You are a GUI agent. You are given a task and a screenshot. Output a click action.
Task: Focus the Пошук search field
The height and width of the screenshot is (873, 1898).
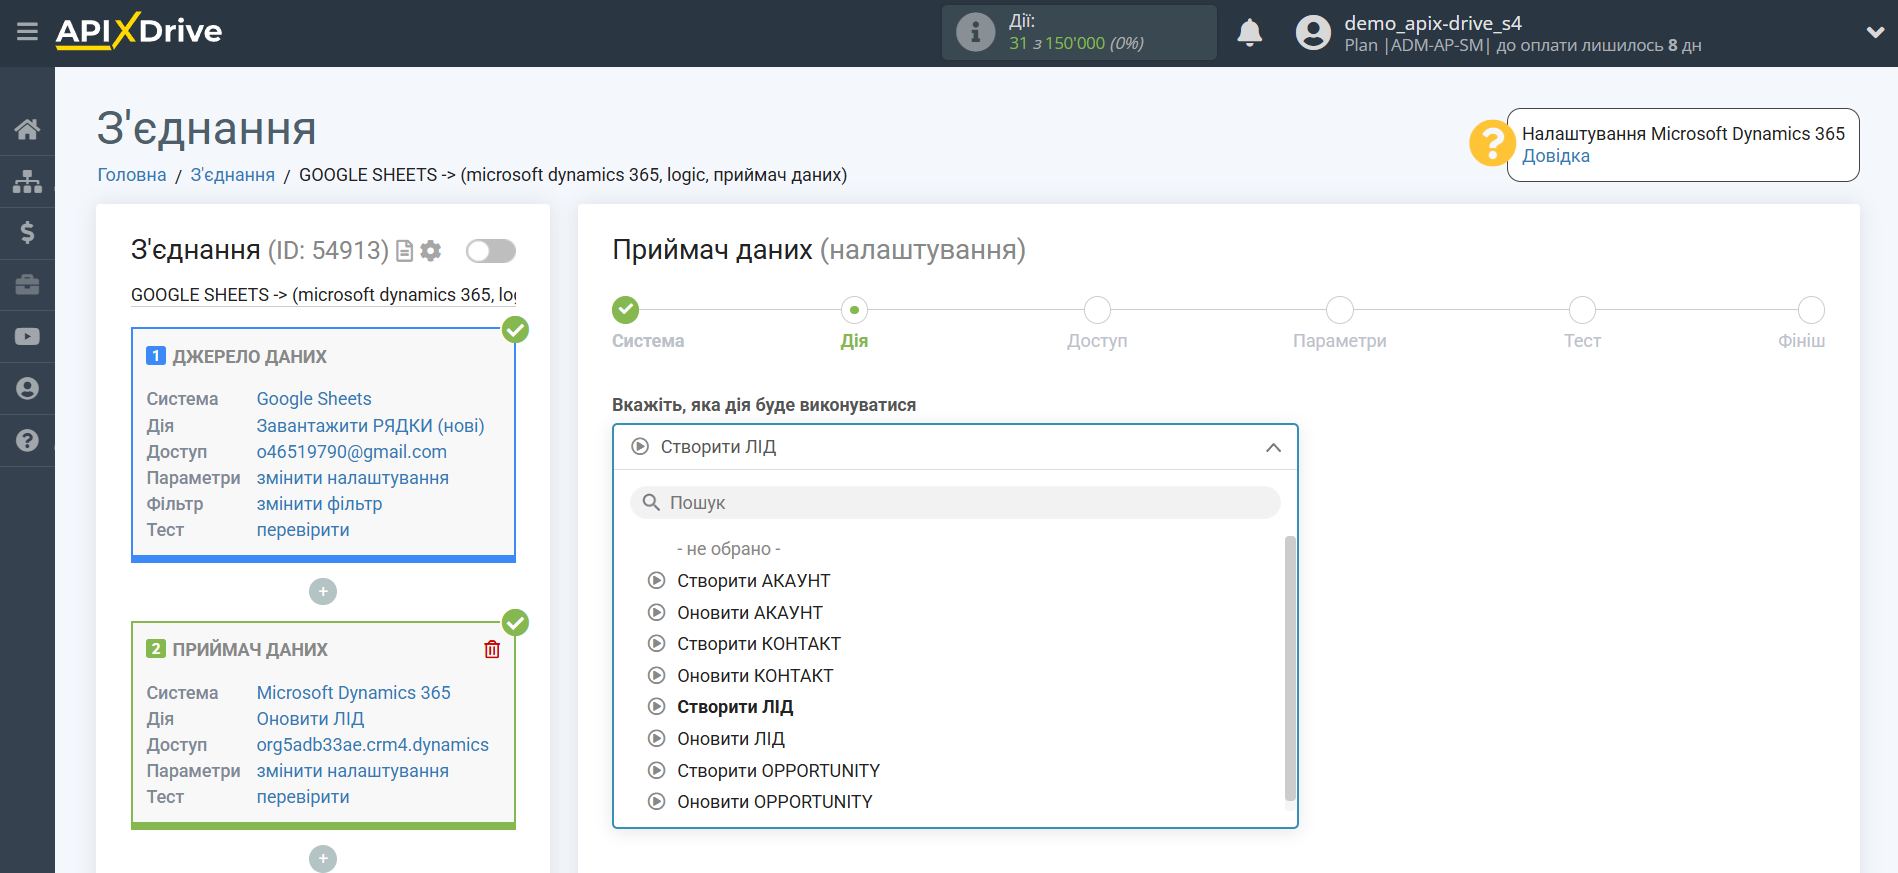click(x=955, y=503)
